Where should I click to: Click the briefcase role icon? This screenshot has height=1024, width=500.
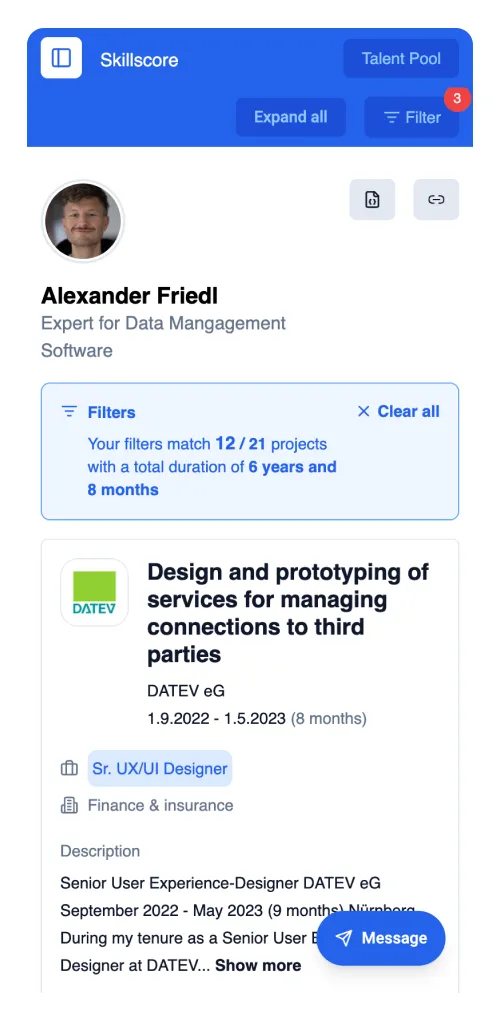[69, 769]
